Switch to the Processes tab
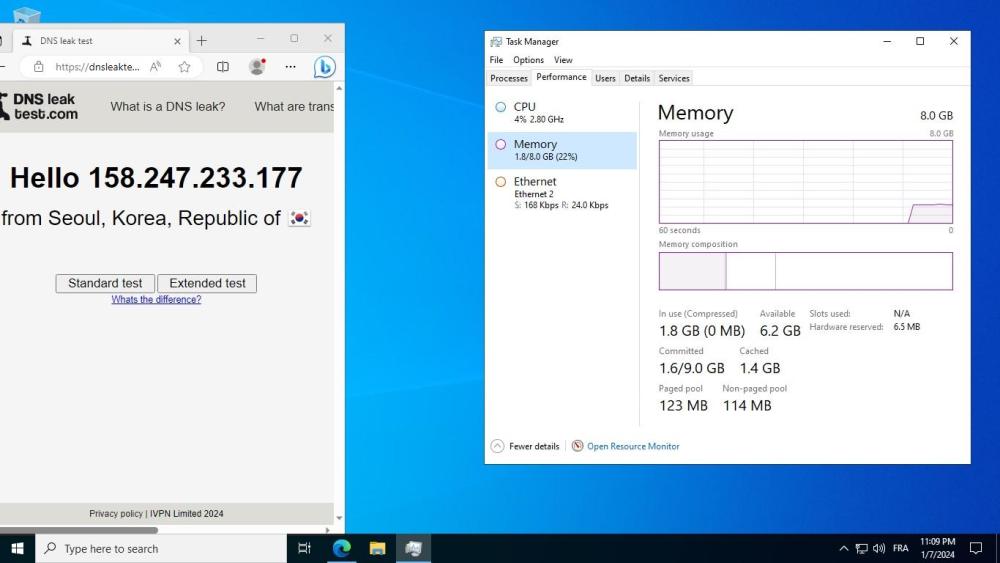The width and height of the screenshot is (1000, 563). tap(509, 78)
